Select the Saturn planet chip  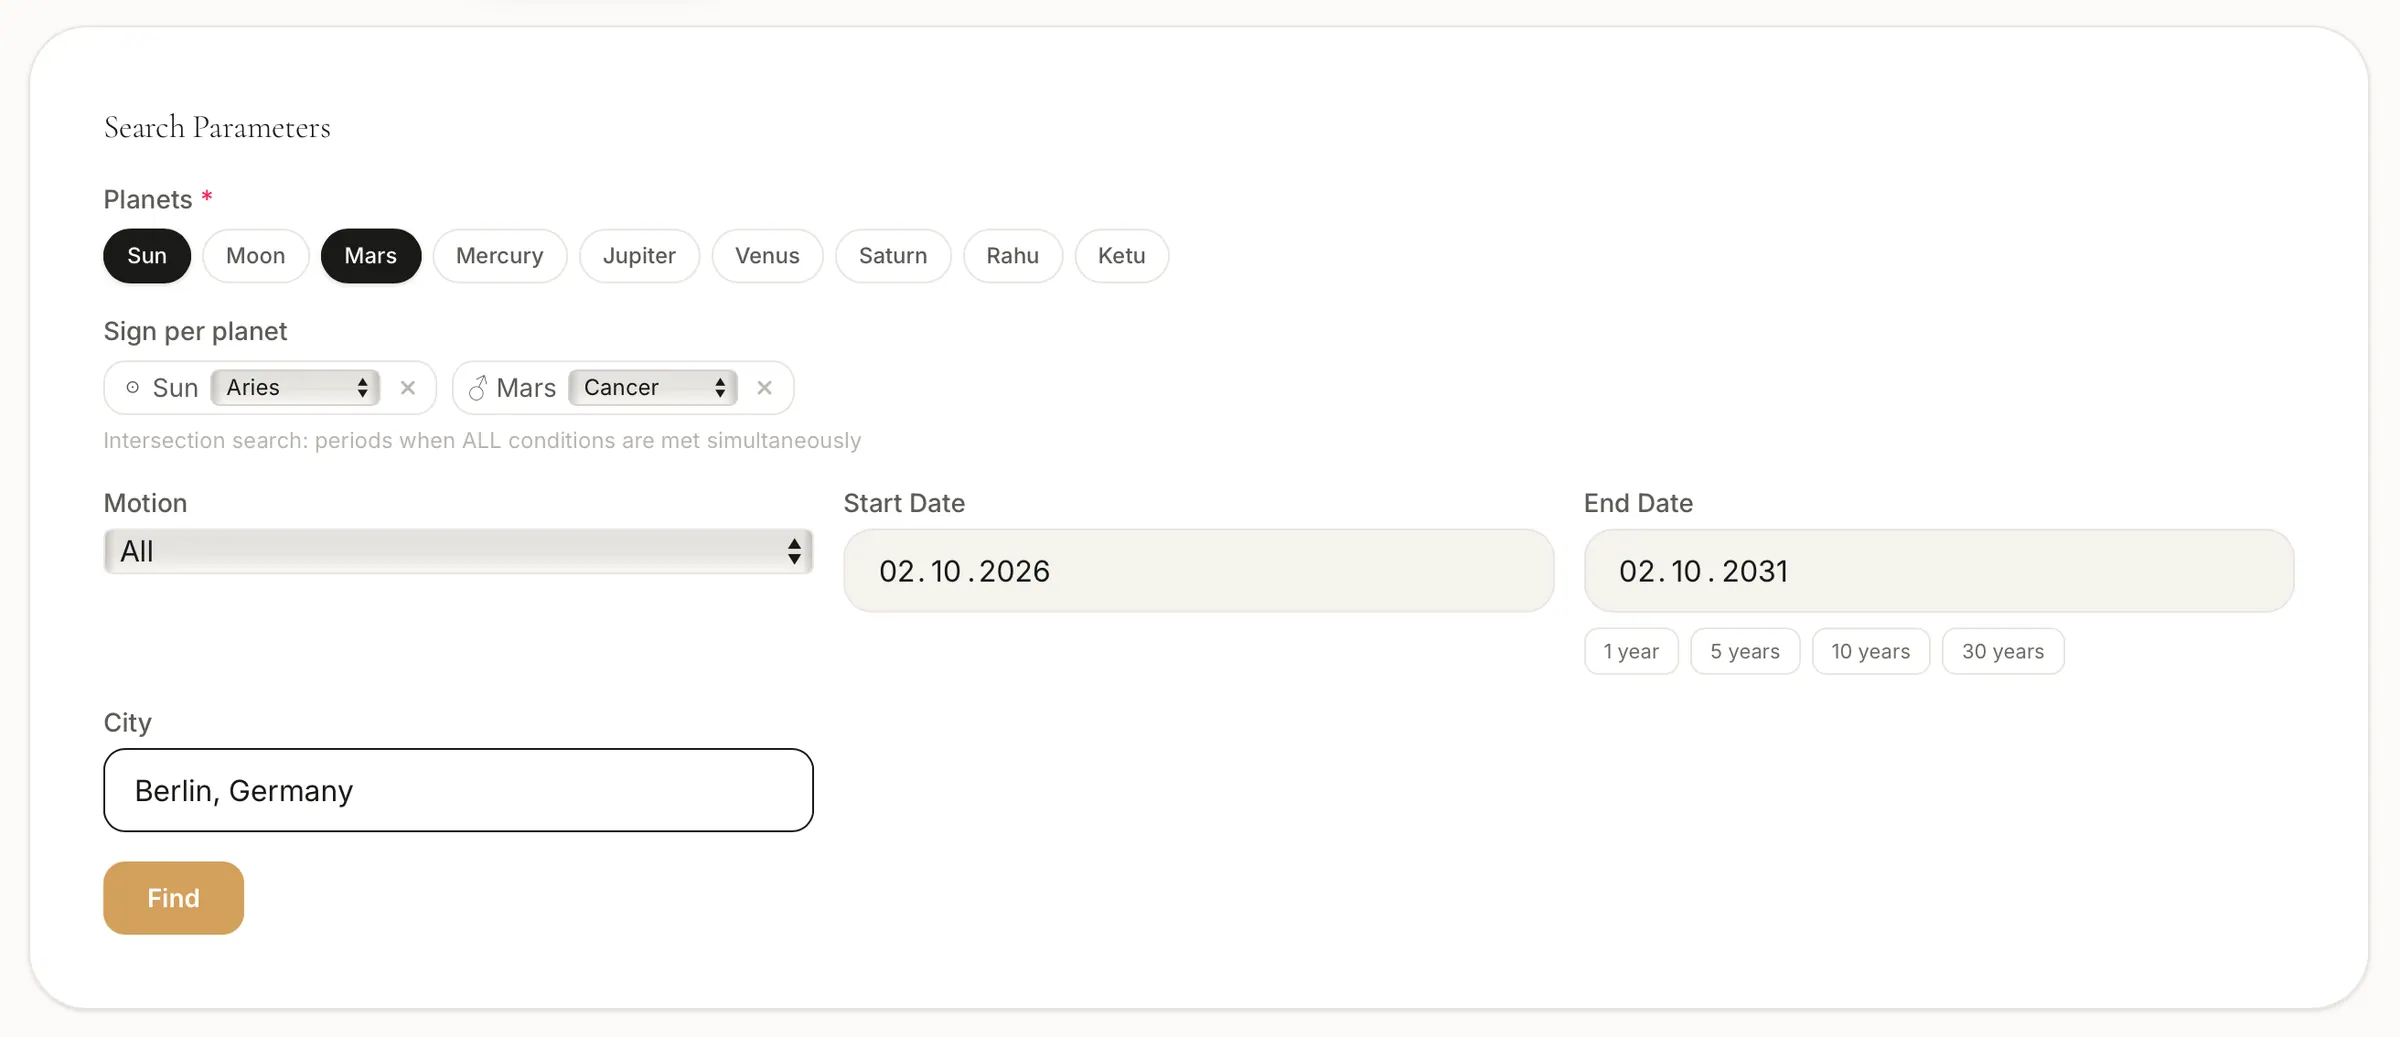tap(893, 256)
